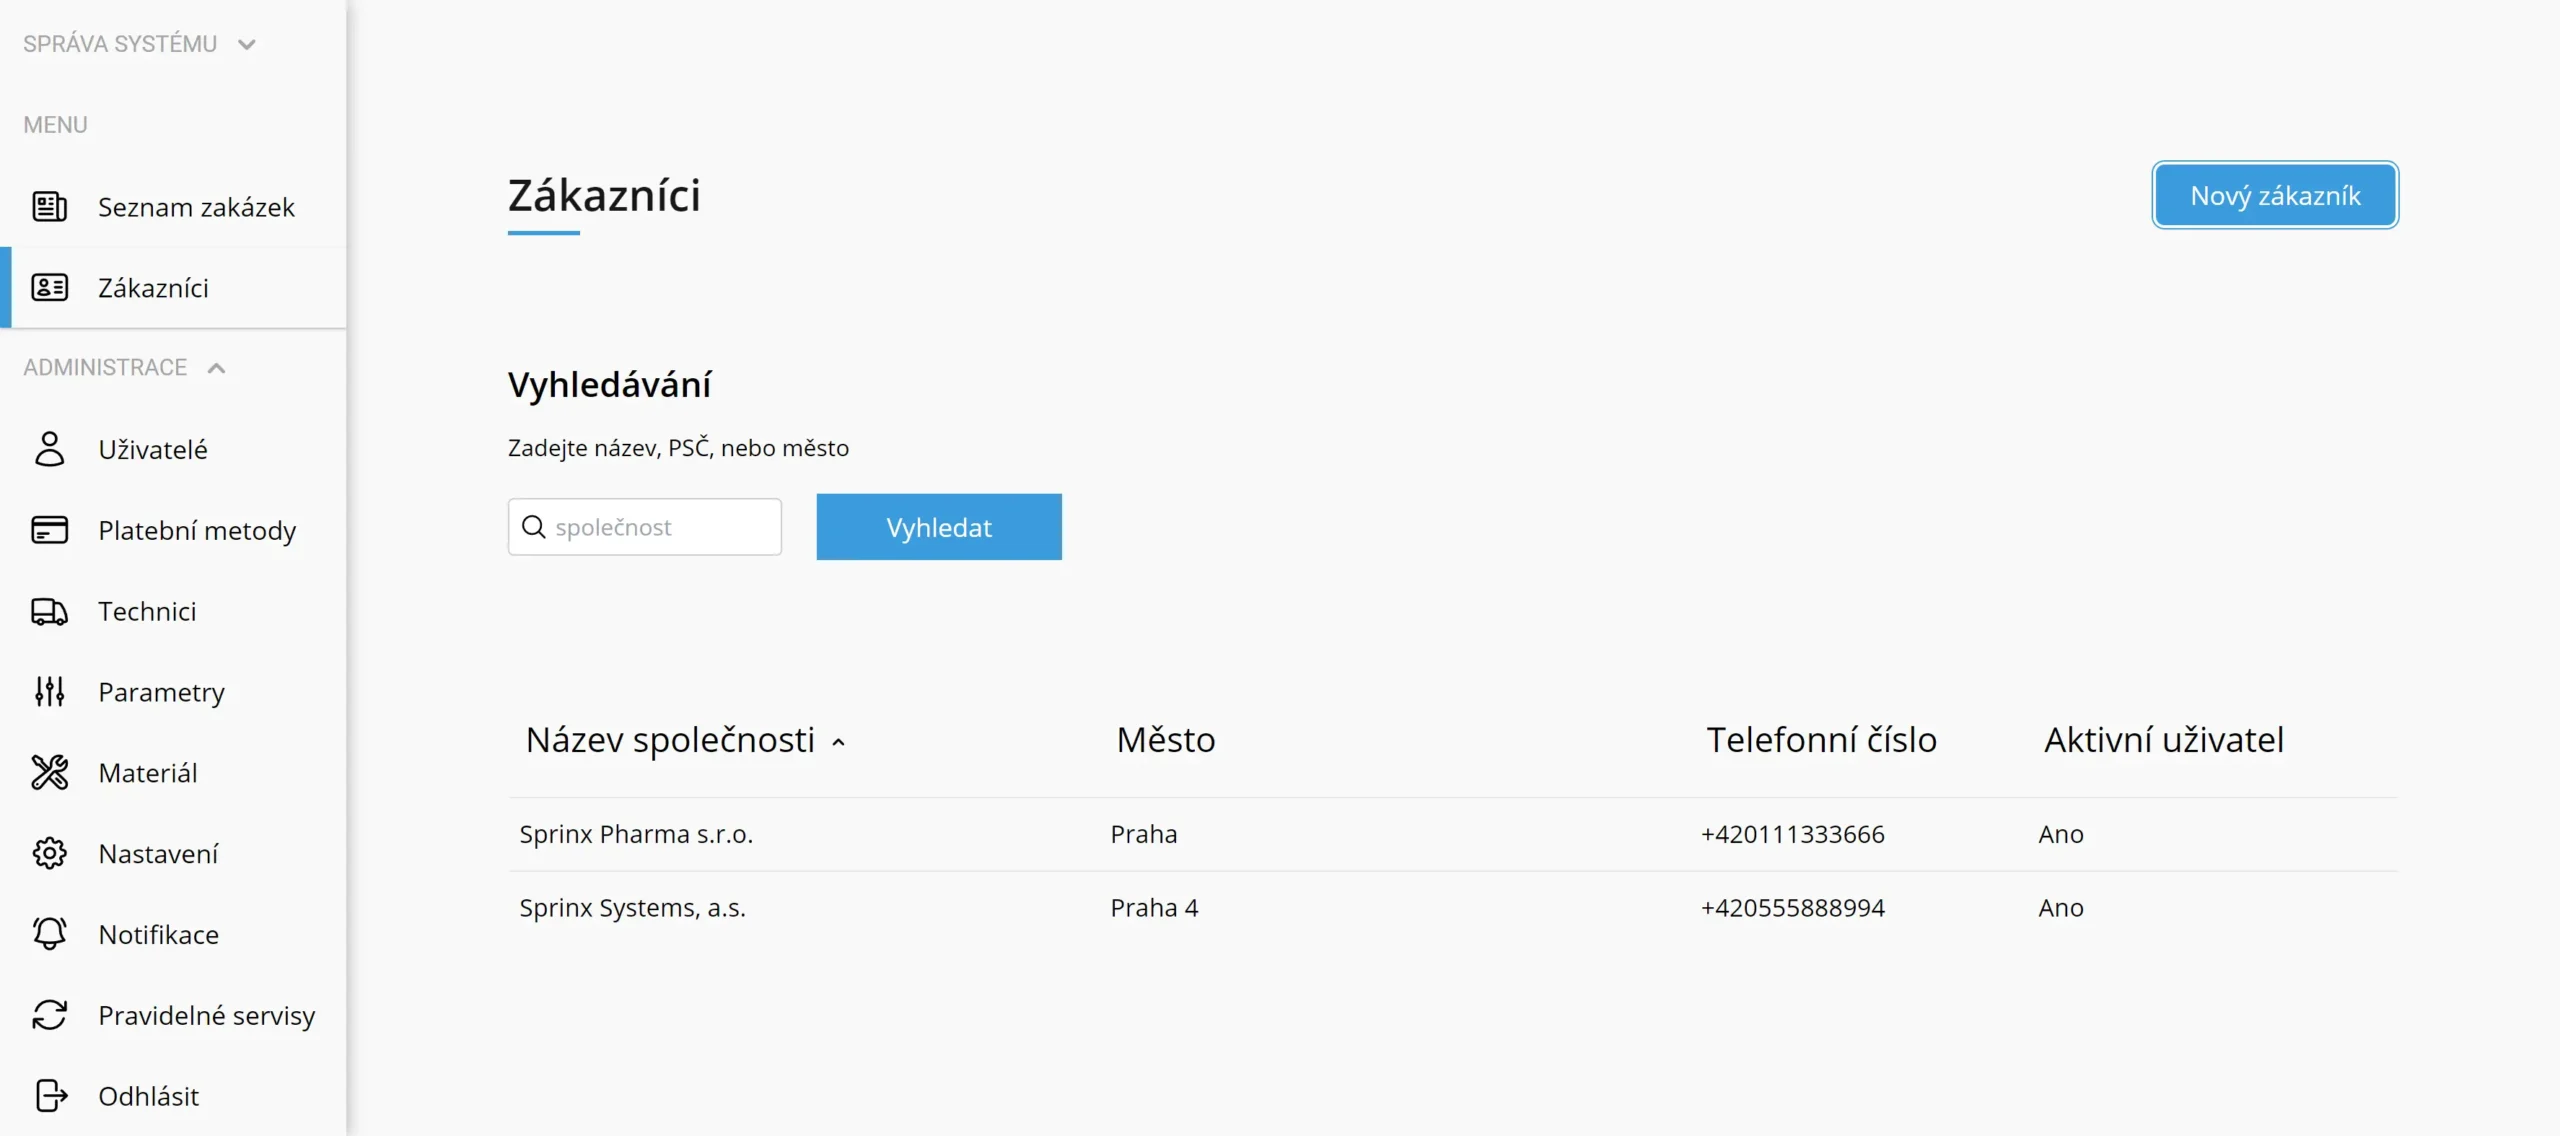Click the Vyhledat search button
Image resolution: width=2560 pixels, height=1136 pixels.
tap(939, 527)
